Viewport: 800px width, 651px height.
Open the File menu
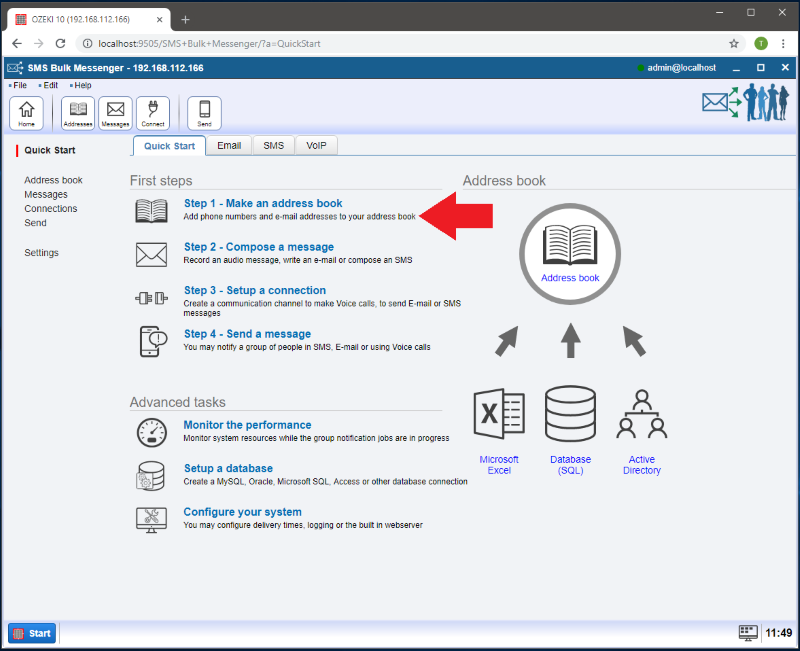(20, 86)
